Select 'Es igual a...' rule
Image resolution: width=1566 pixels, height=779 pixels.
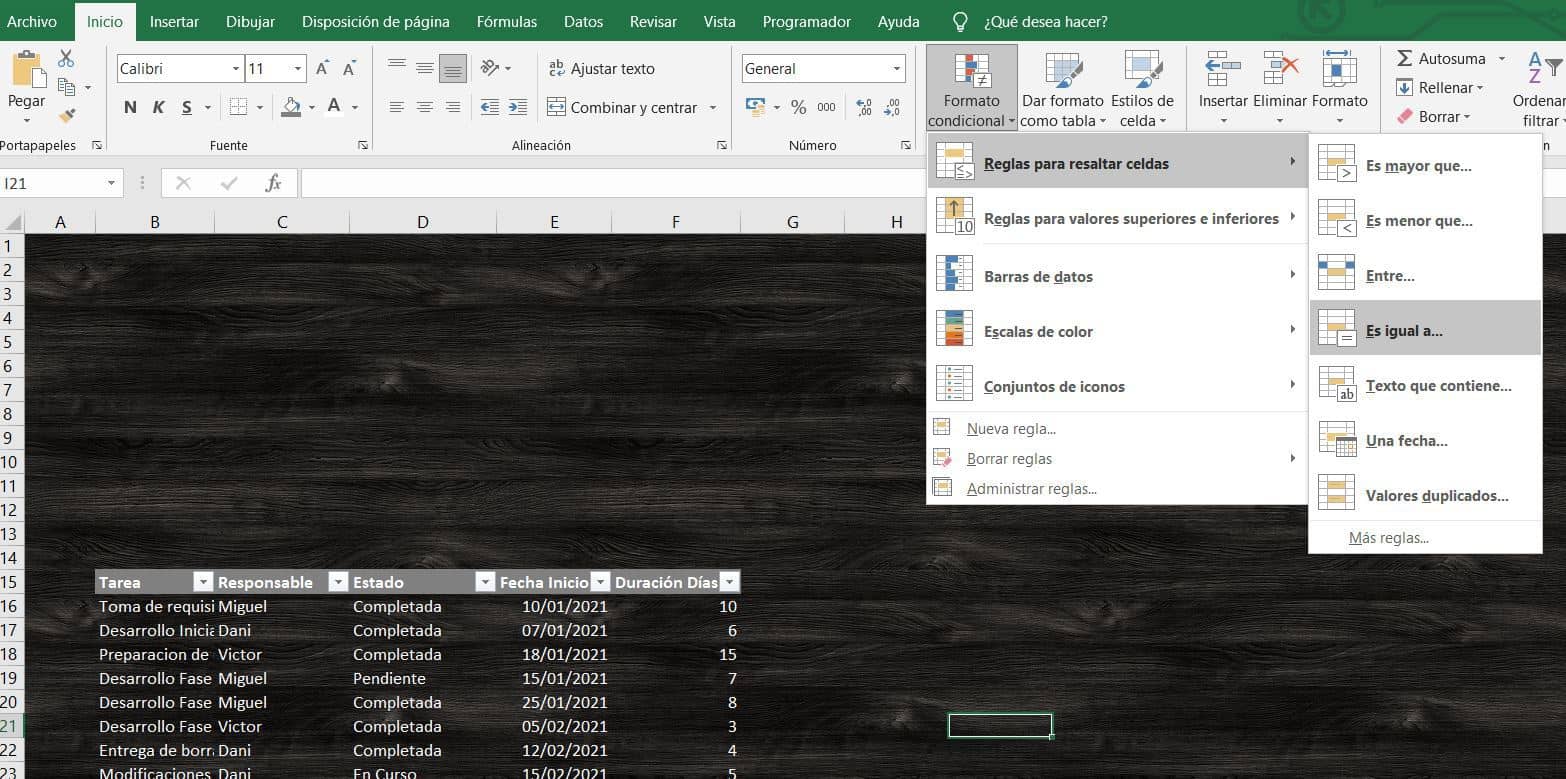(1425, 328)
